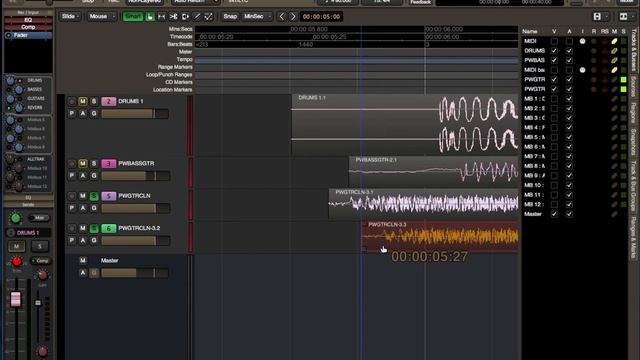Click first PWGTR row green solo indicator
Screen dimensions: 640x360
point(624,80)
